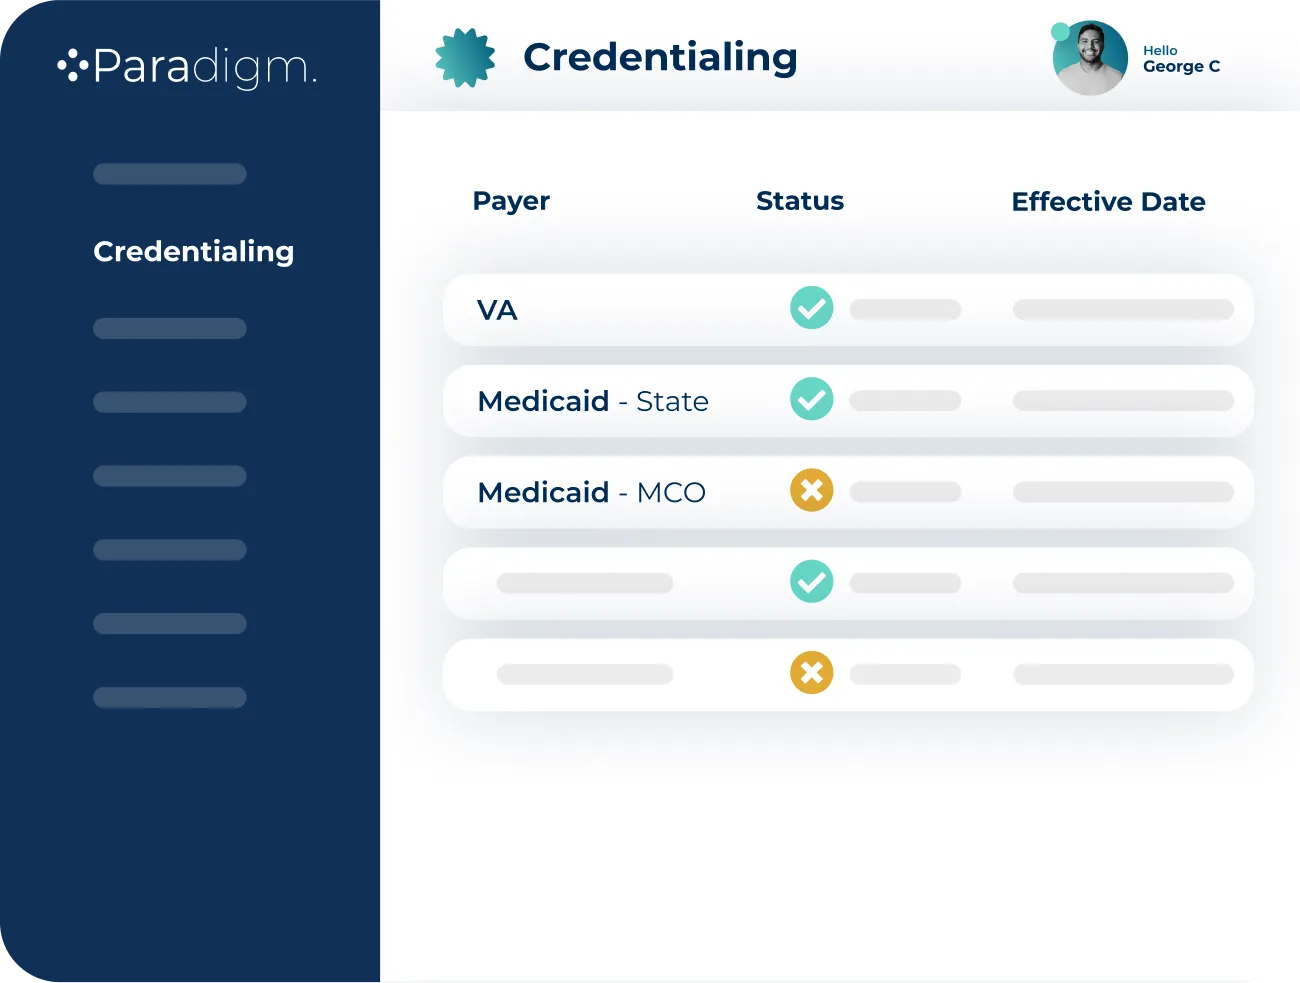1300x983 pixels.
Task: Sort by the Effective Date column header
Action: (x=1108, y=202)
